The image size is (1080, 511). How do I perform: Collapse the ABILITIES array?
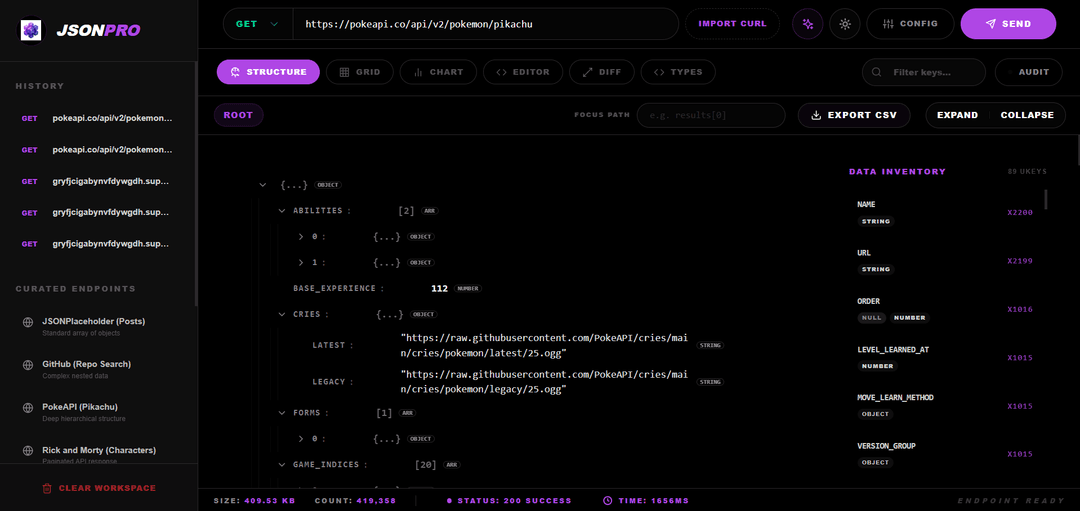pyautogui.click(x=282, y=211)
